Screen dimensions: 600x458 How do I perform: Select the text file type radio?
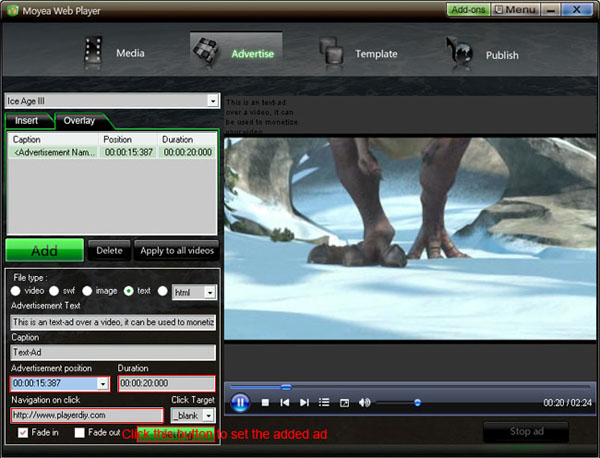click(x=129, y=291)
